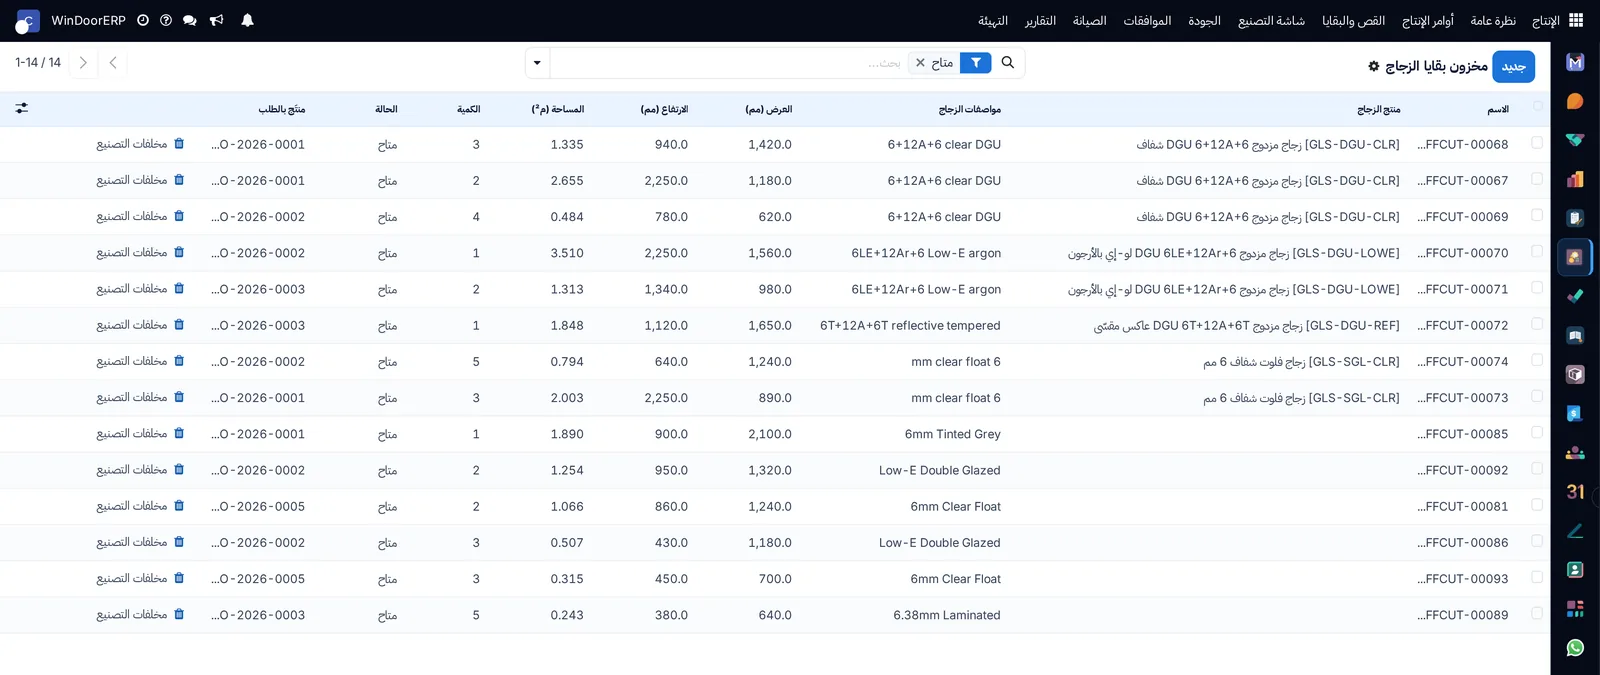This screenshot has width=1600, height=675.
Task: Open the نظرة عامة menu item
Action: [1493, 21]
